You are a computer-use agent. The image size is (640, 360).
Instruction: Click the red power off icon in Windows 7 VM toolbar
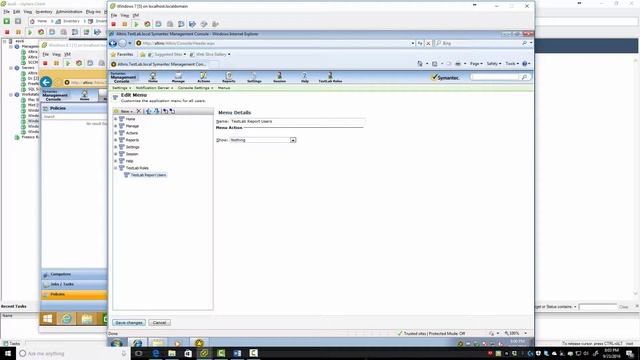coord(114,24)
